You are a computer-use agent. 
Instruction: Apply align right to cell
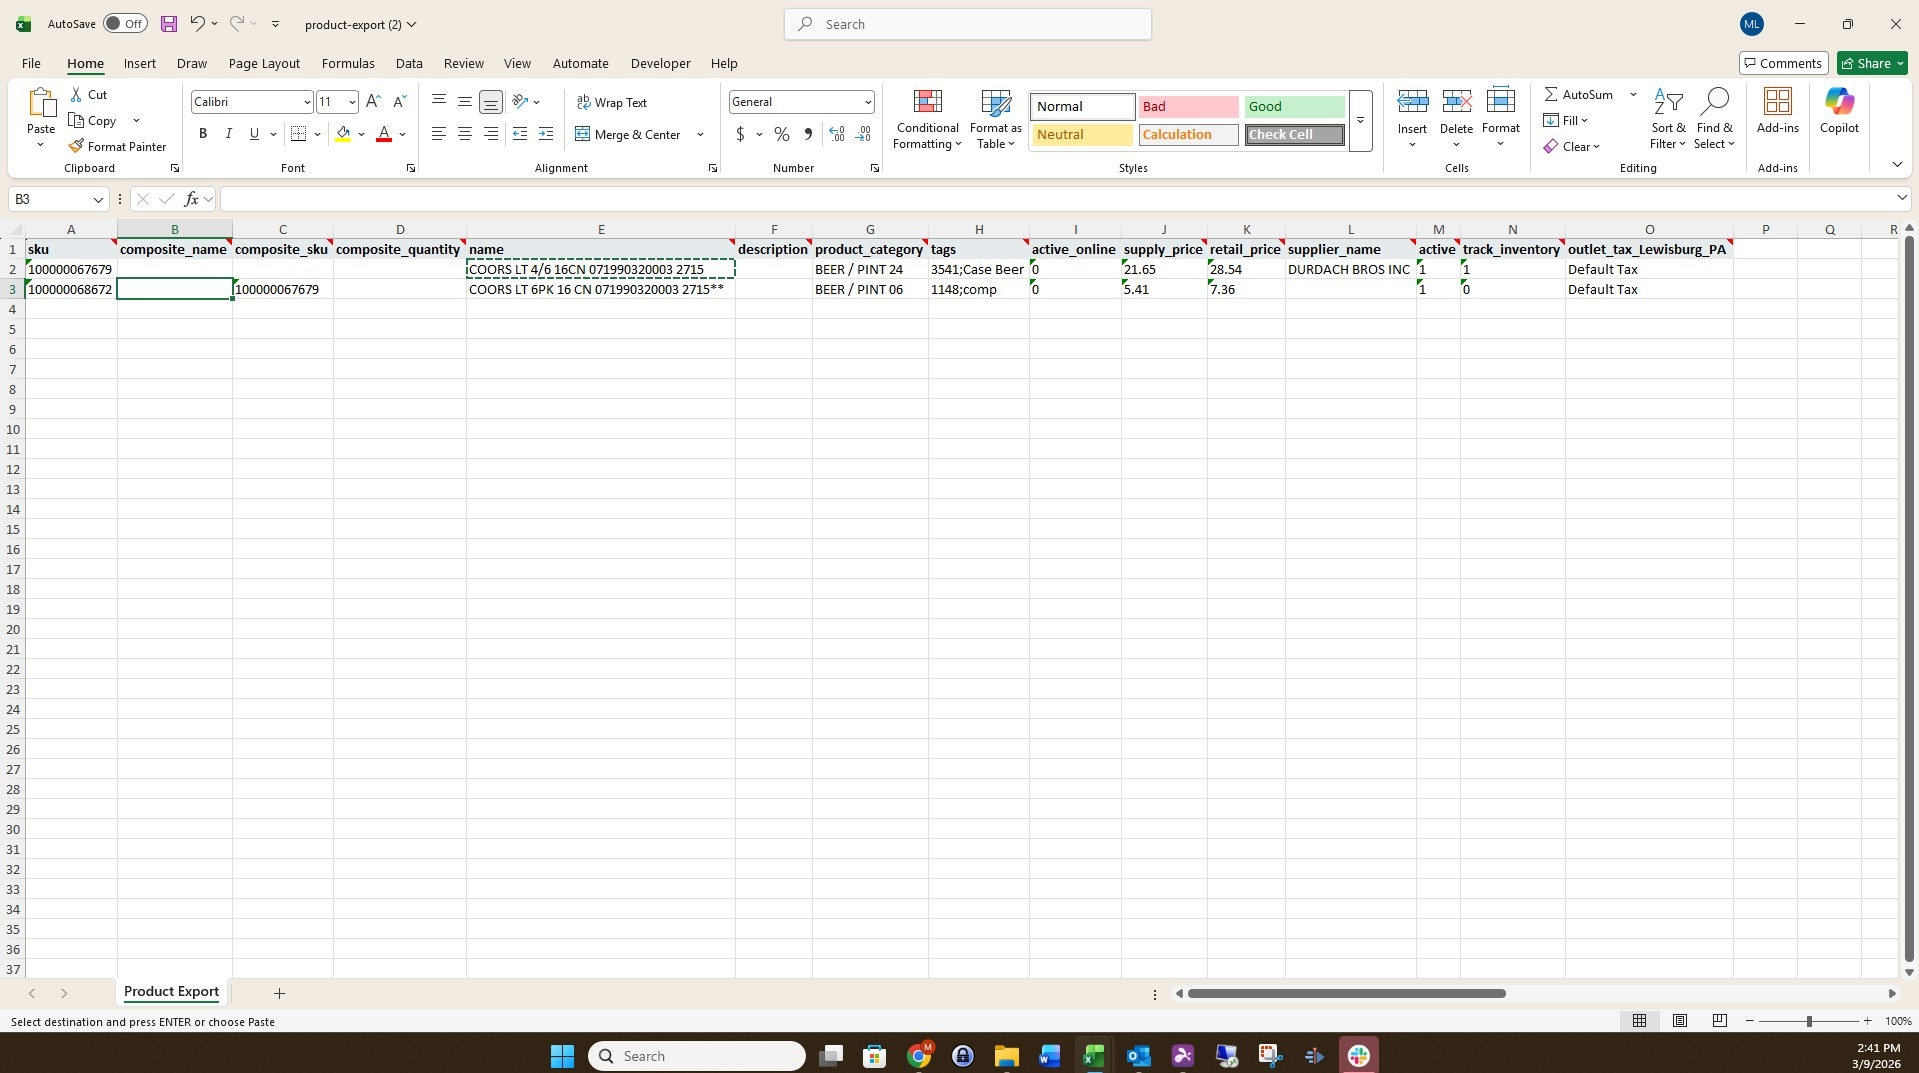point(491,134)
